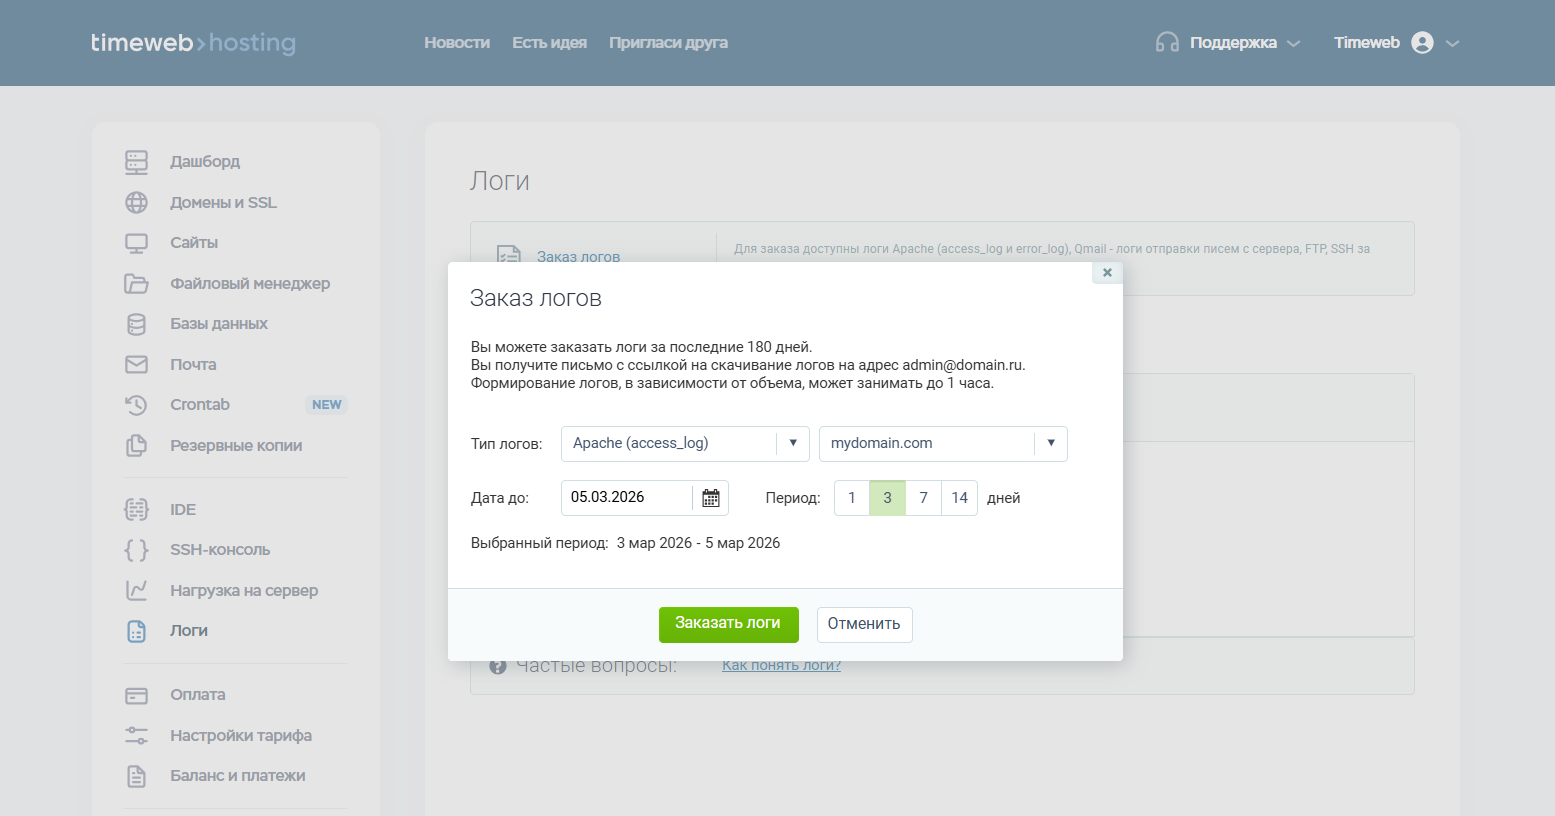Click the SSH-консоль braces icon

136,550
